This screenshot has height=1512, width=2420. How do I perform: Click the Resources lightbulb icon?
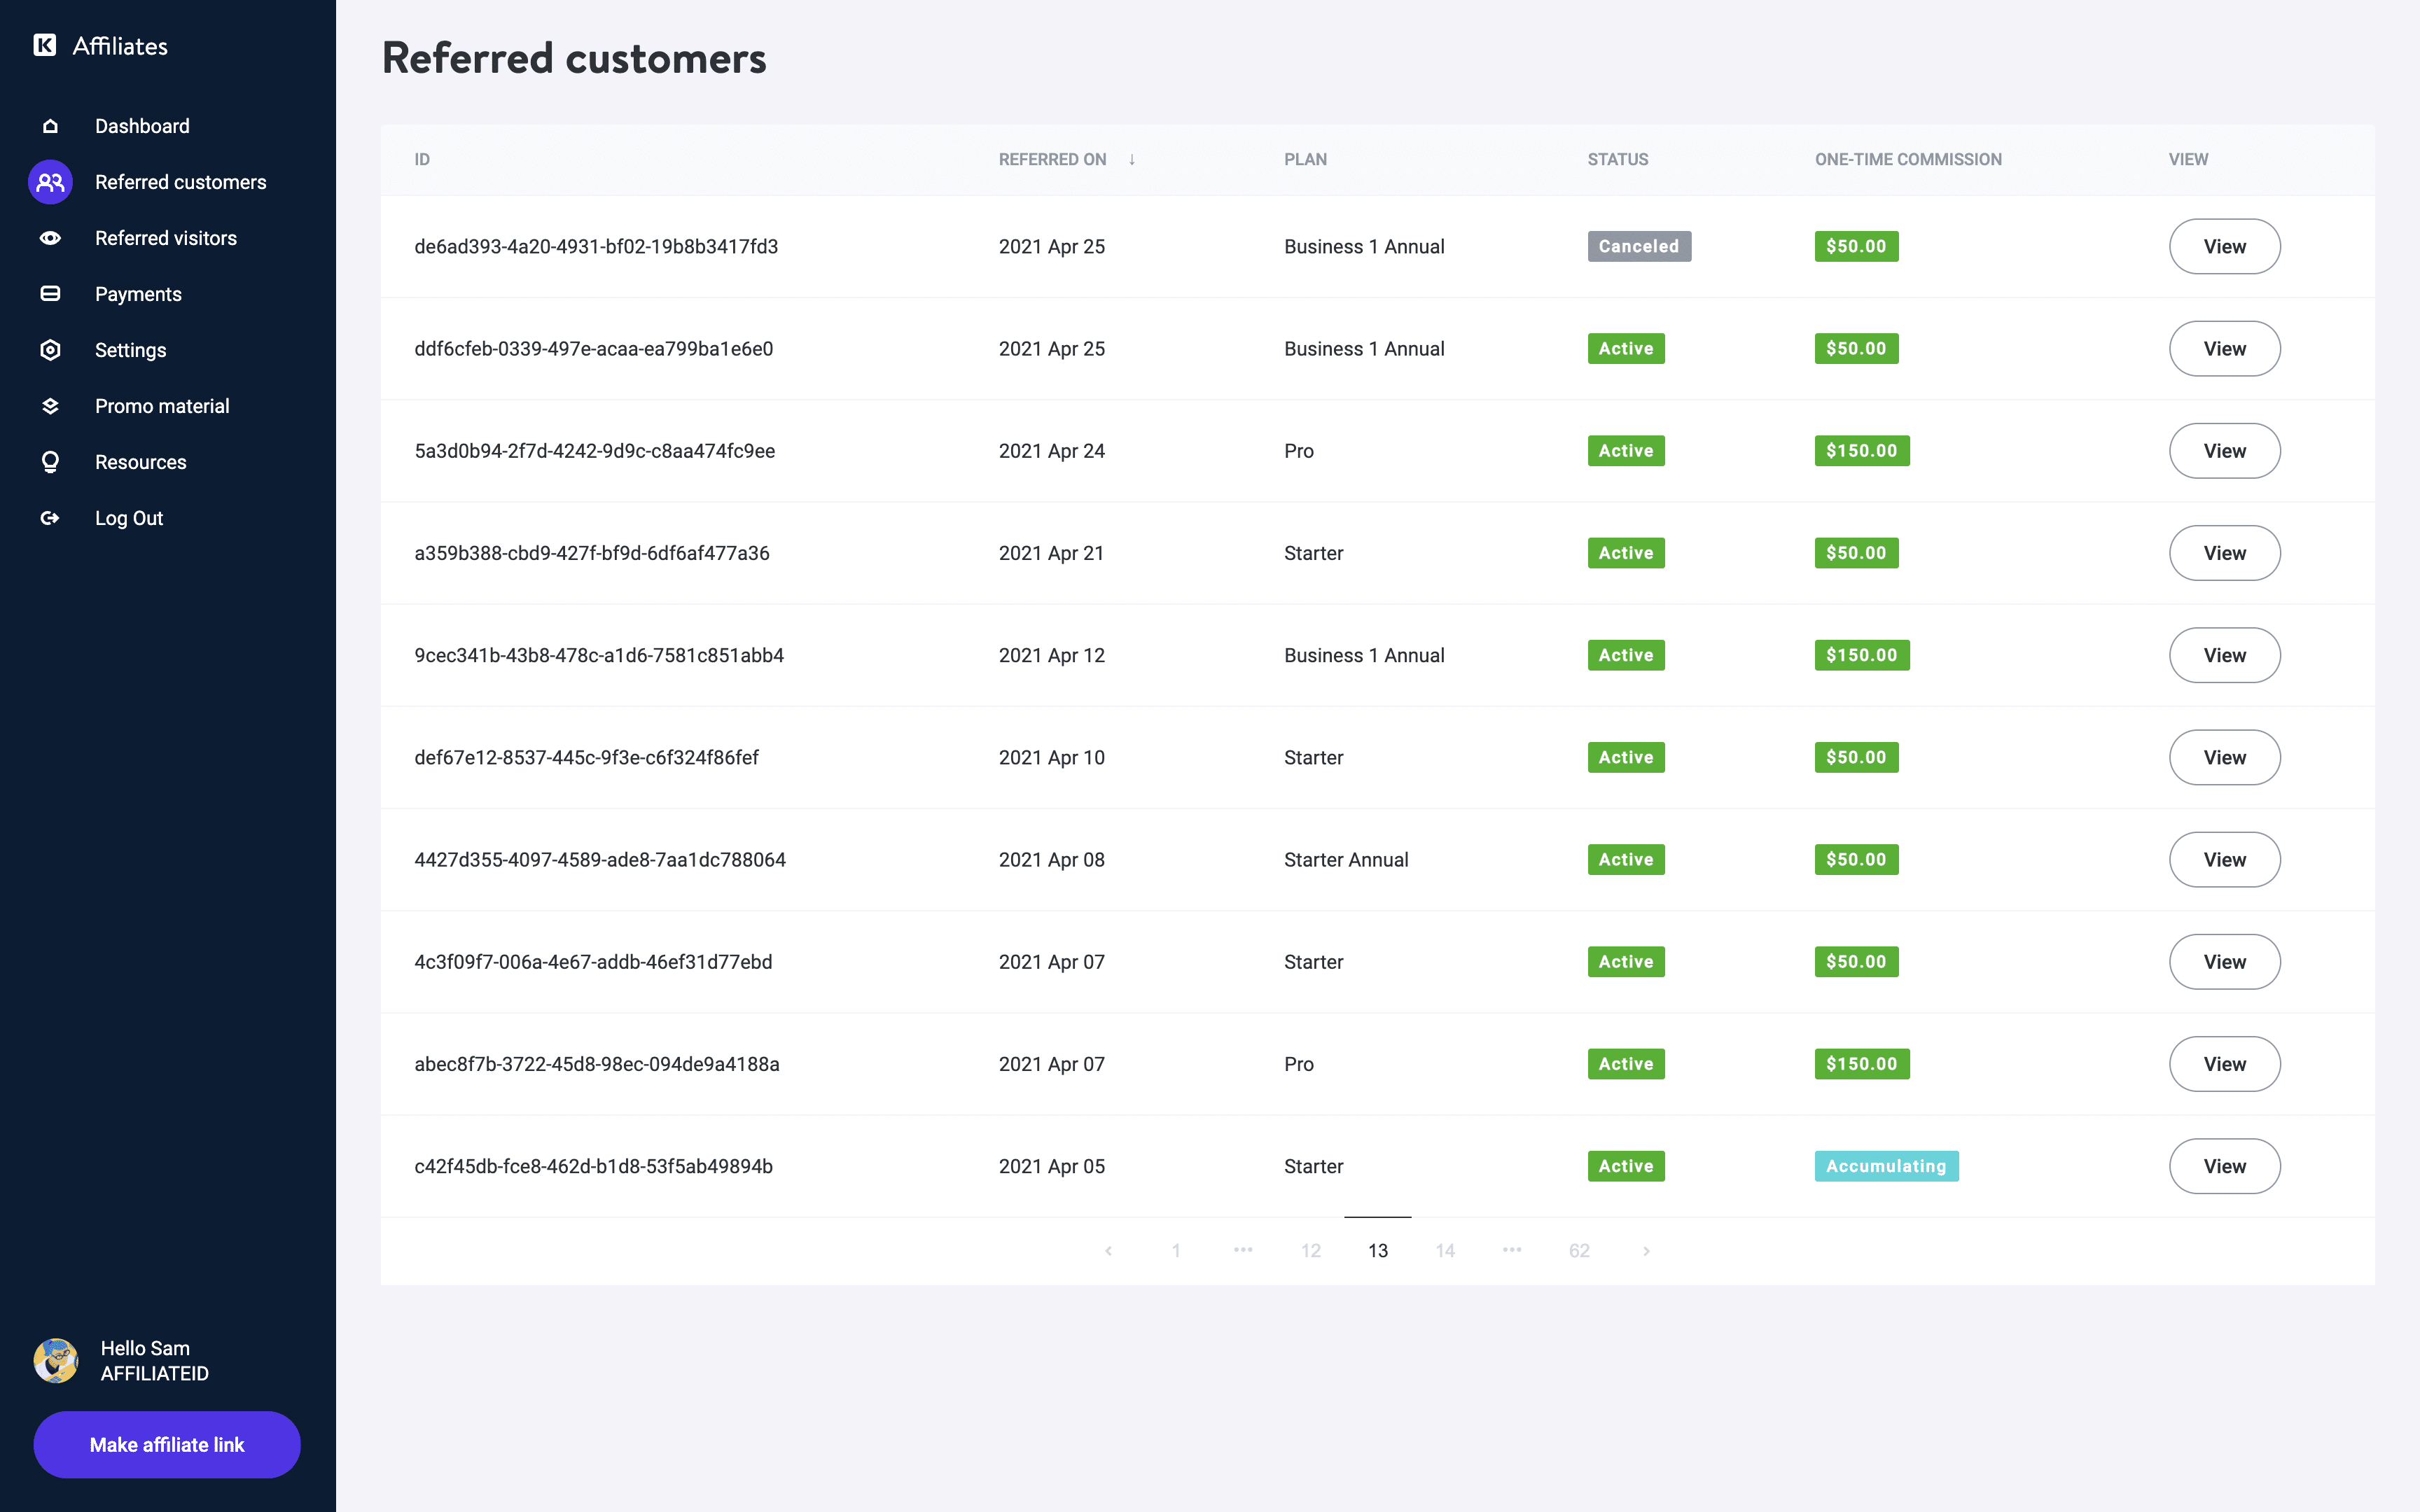[x=50, y=462]
